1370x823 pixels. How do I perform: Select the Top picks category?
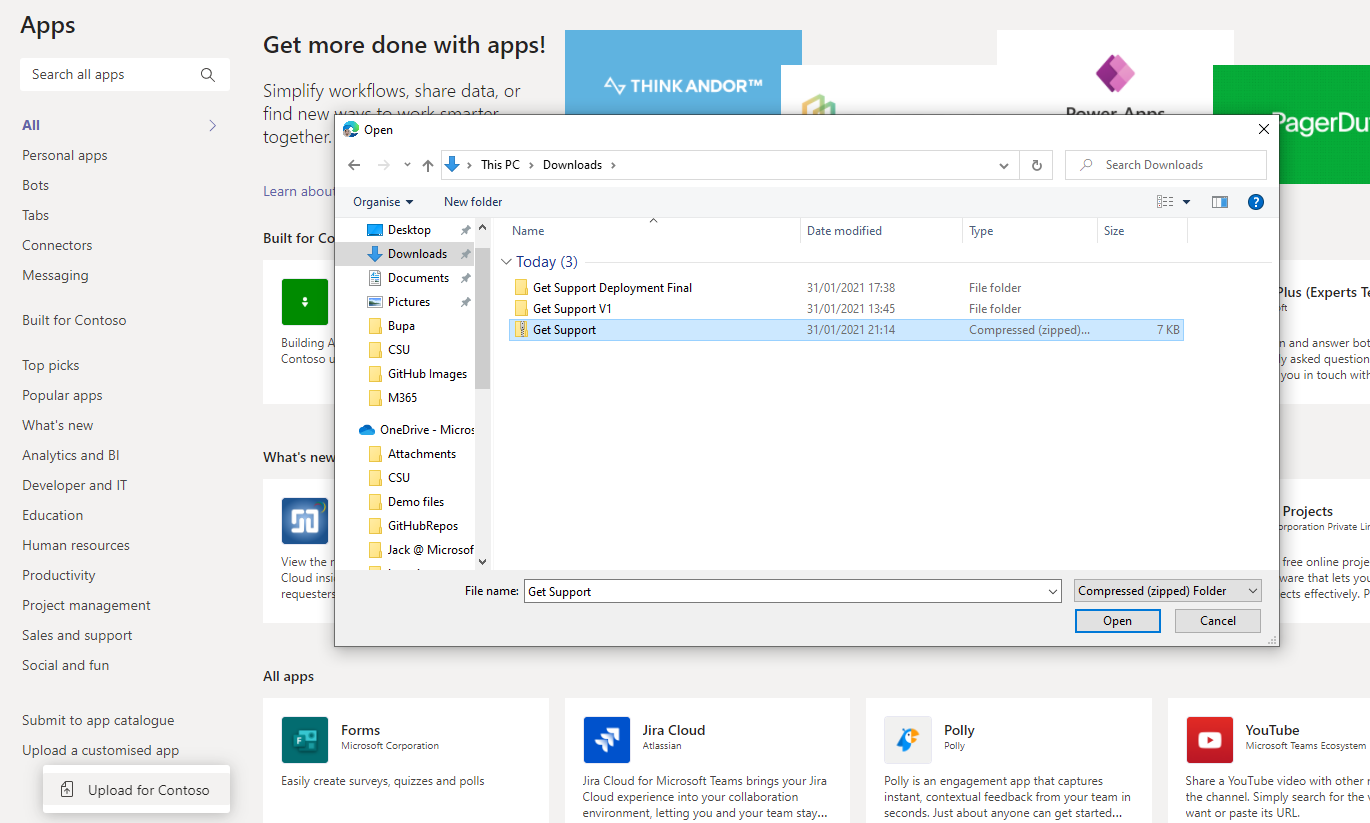tap(51, 365)
